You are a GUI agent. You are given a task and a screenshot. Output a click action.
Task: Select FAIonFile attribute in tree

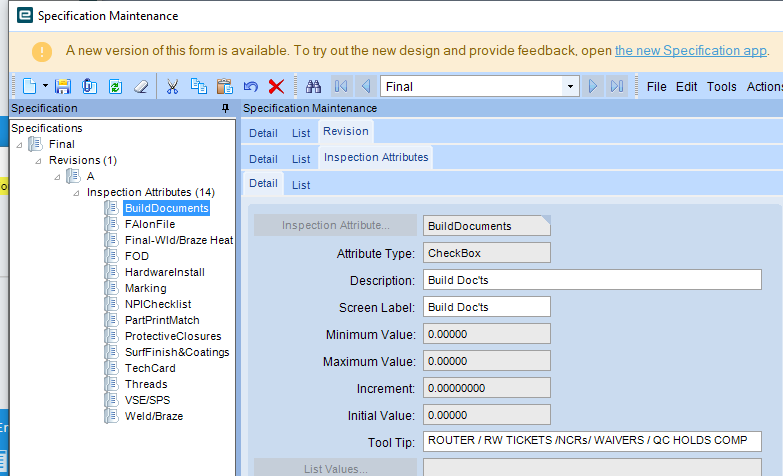tap(150, 224)
